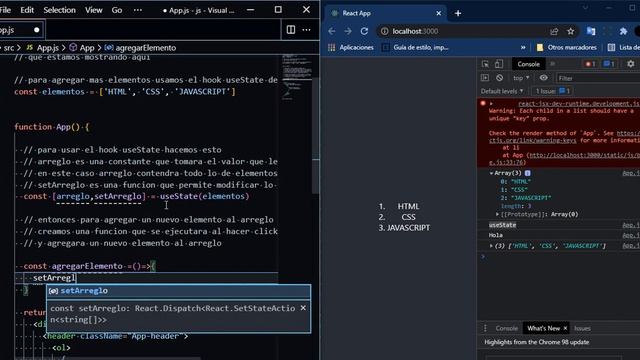This screenshot has width=640, height=360.
Task: Close the React App tab
Action: (439, 13)
